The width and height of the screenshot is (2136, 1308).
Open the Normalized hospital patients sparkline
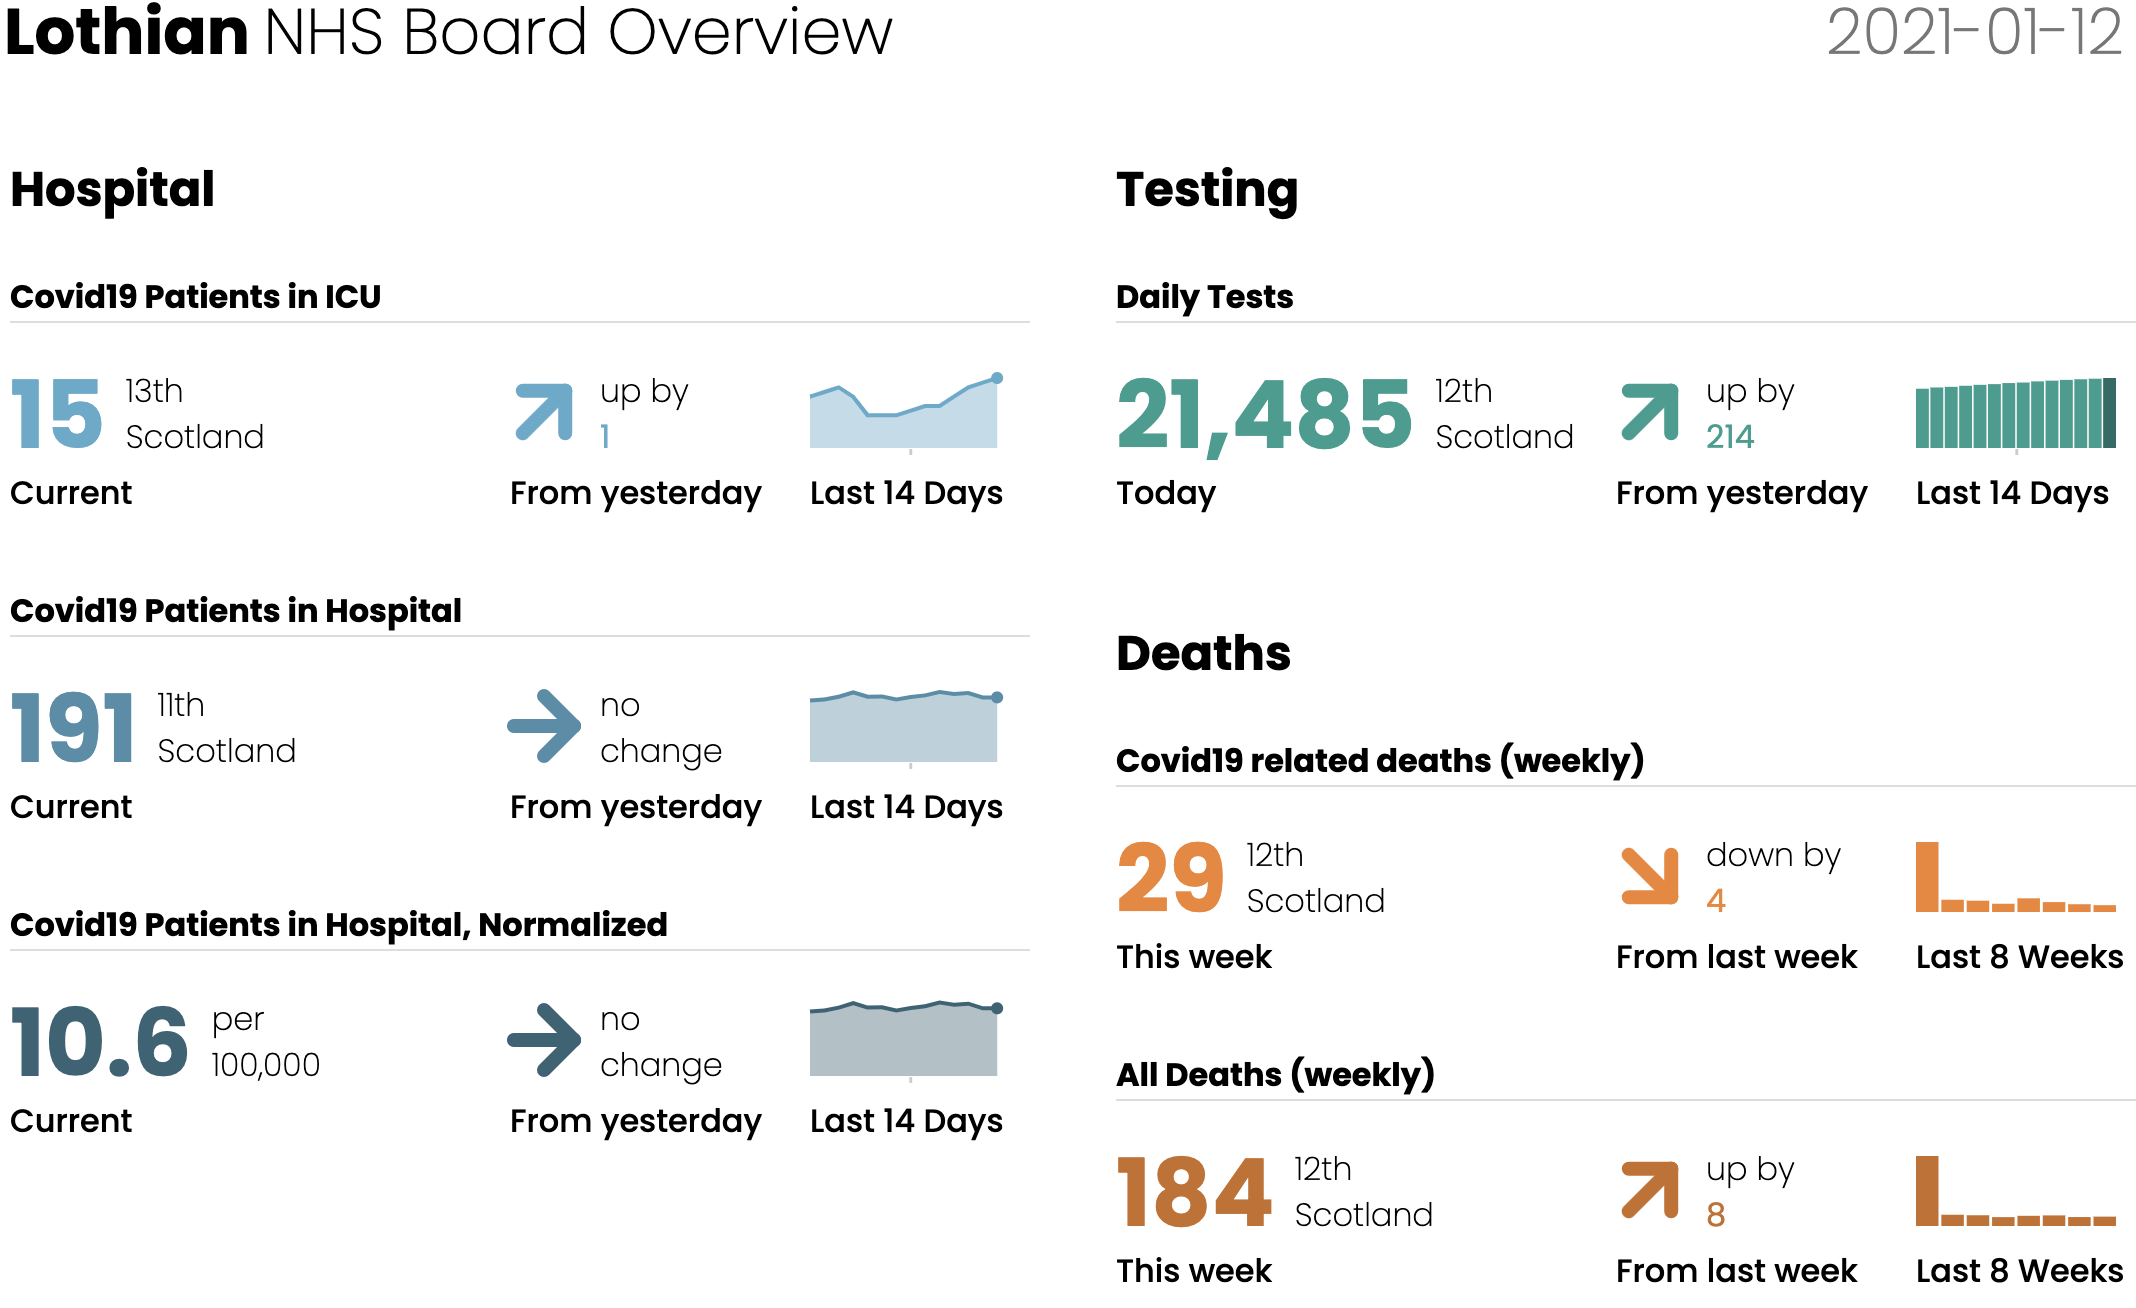coord(906,1040)
